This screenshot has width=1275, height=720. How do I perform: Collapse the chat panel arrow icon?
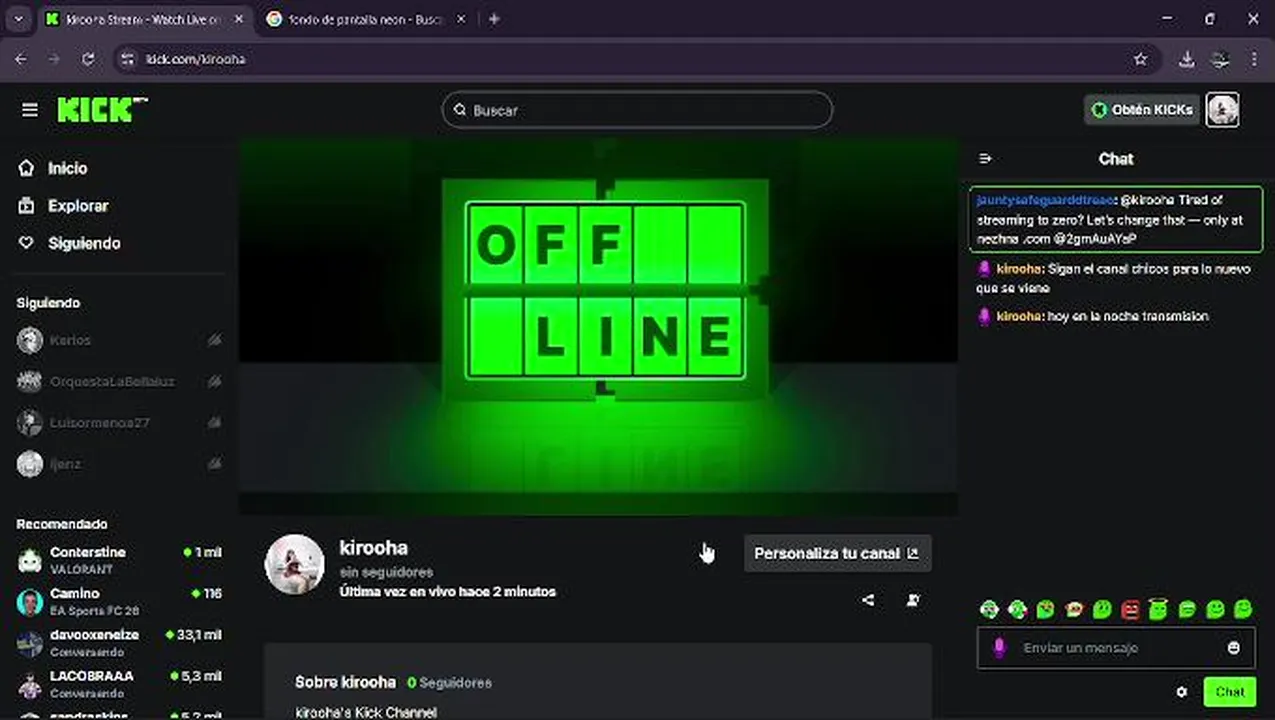click(985, 158)
